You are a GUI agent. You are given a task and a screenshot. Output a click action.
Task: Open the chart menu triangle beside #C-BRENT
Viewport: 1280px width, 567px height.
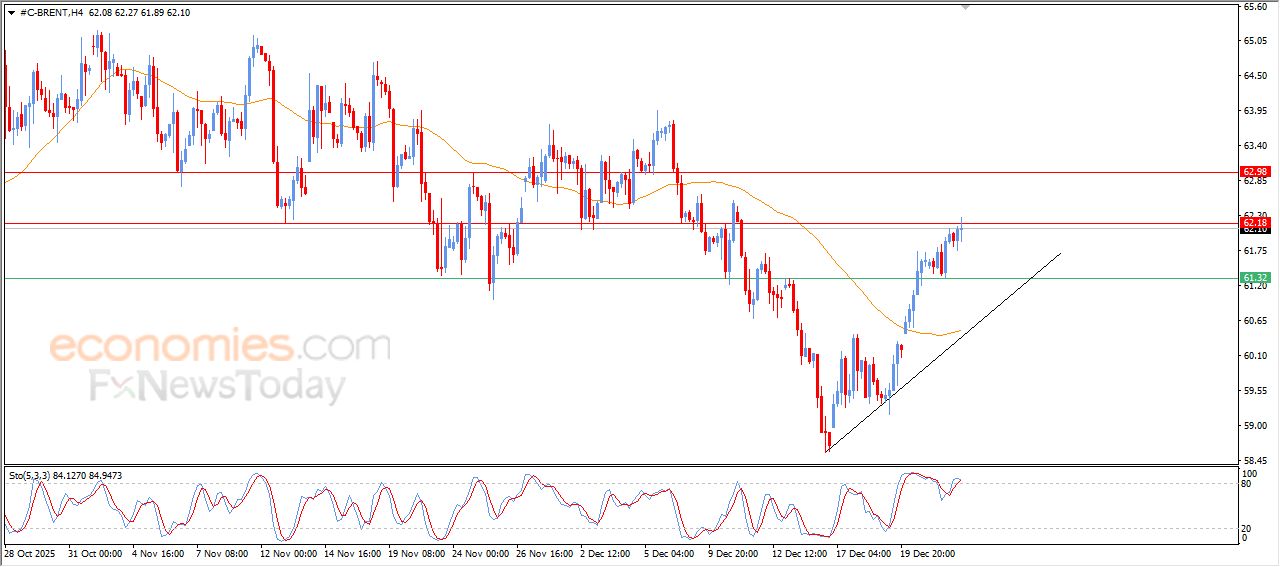coord(11,13)
